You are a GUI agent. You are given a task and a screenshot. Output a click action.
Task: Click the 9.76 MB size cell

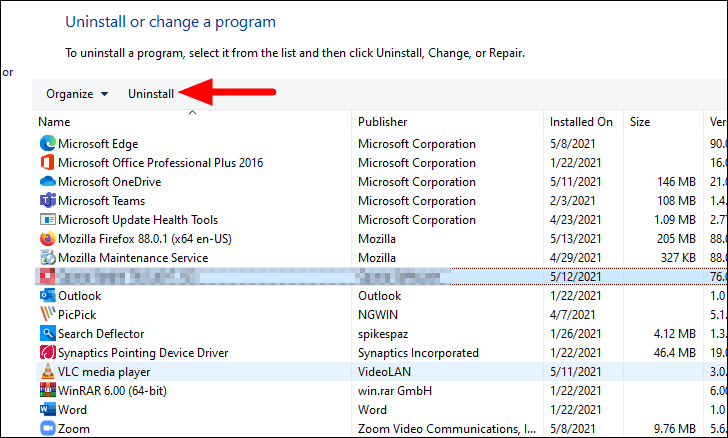(675, 429)
